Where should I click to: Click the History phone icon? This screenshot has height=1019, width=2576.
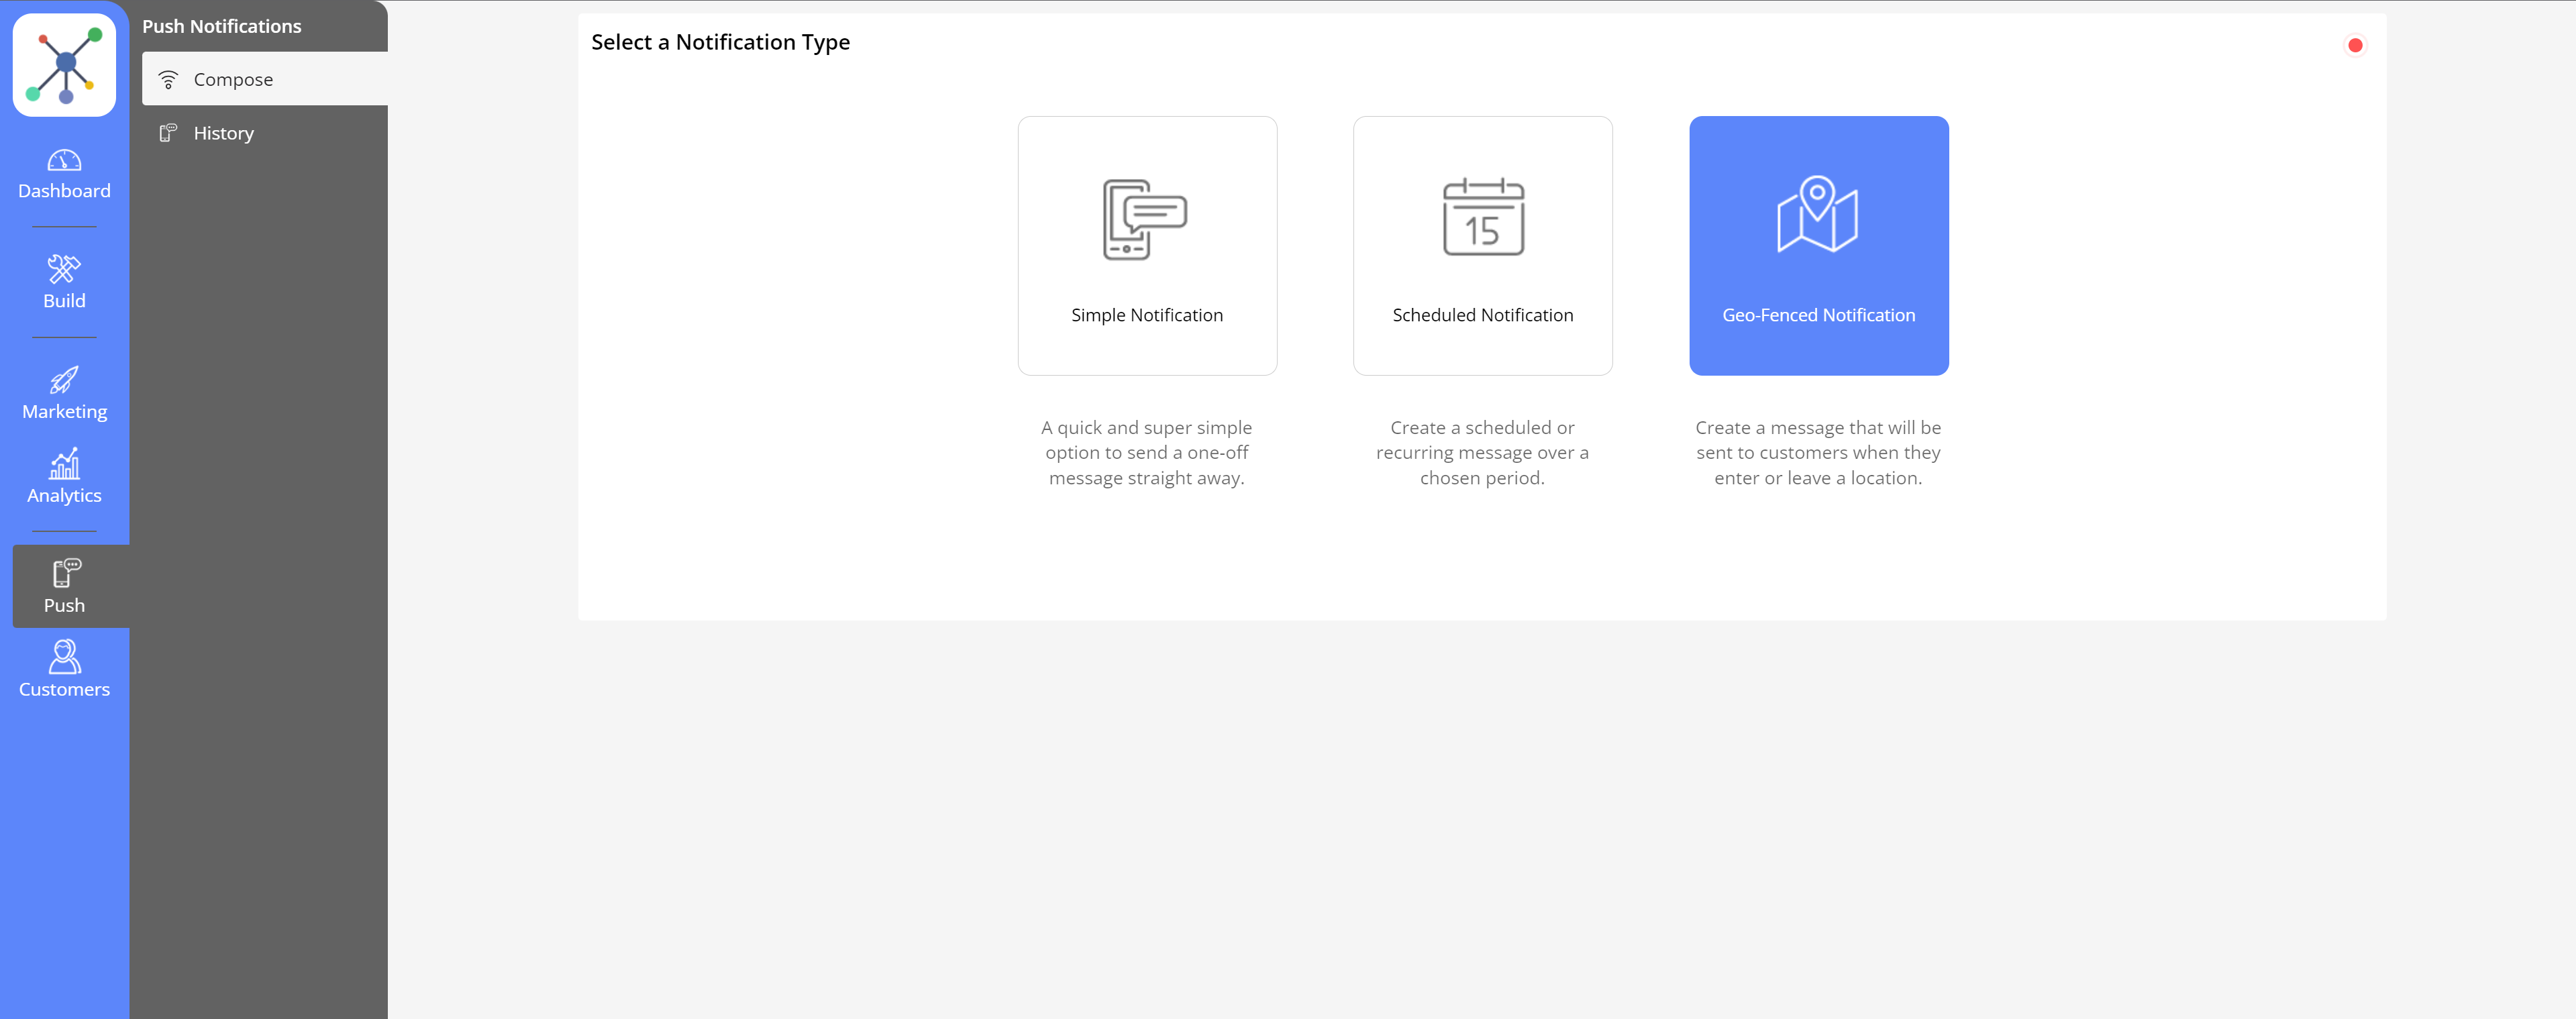(168, 133)
